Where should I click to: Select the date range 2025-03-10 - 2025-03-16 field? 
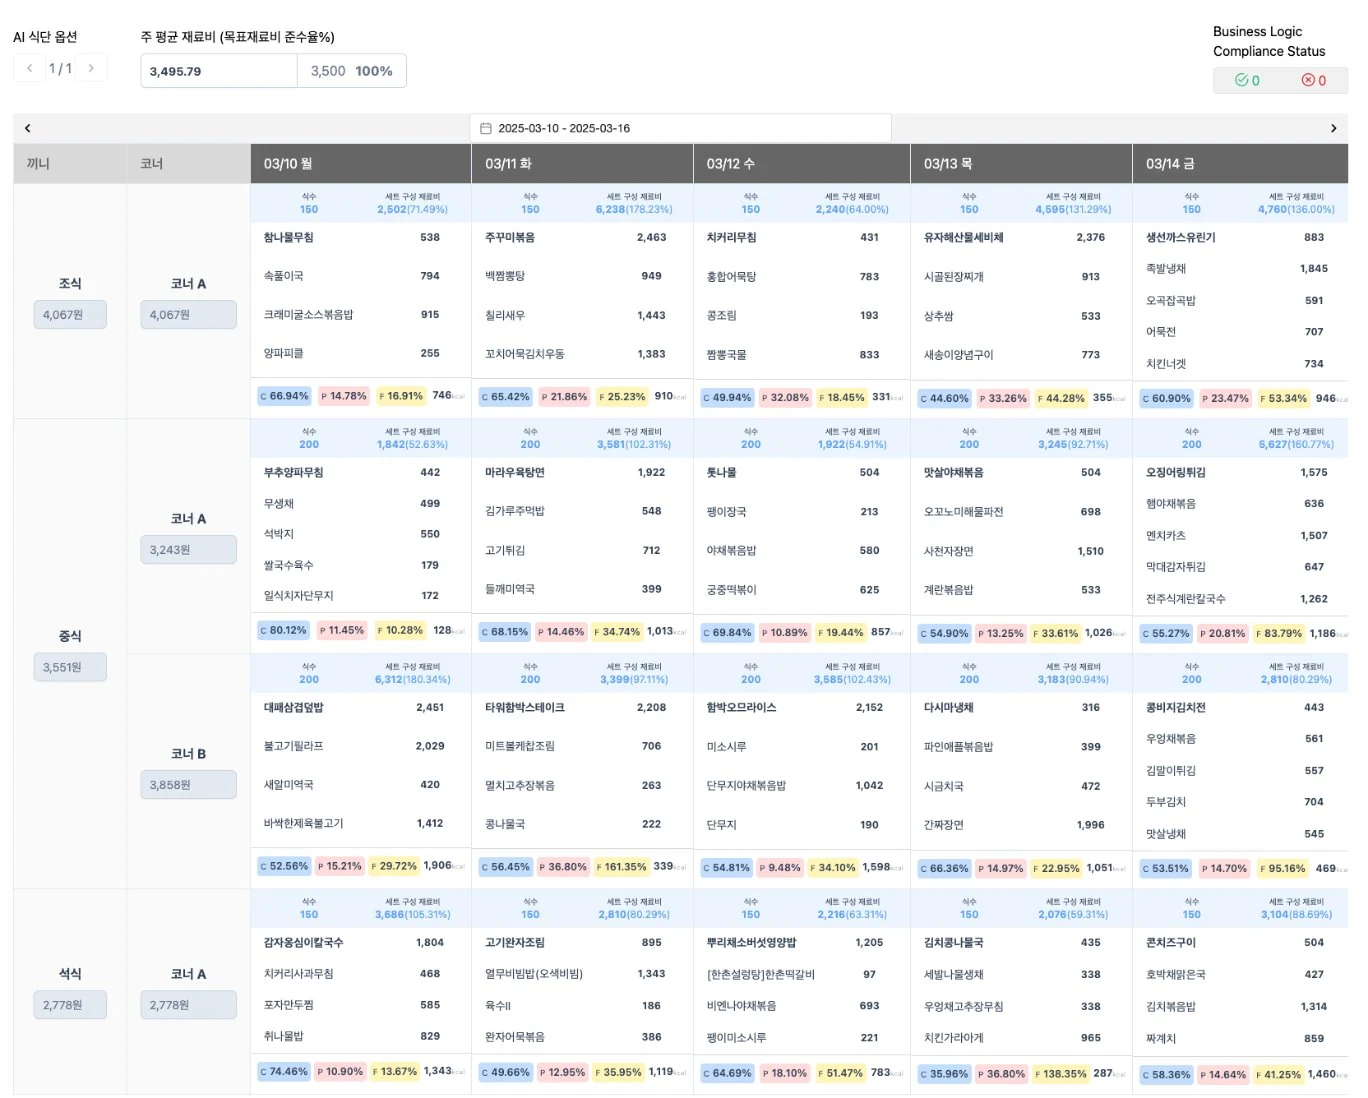pos(680,128)
